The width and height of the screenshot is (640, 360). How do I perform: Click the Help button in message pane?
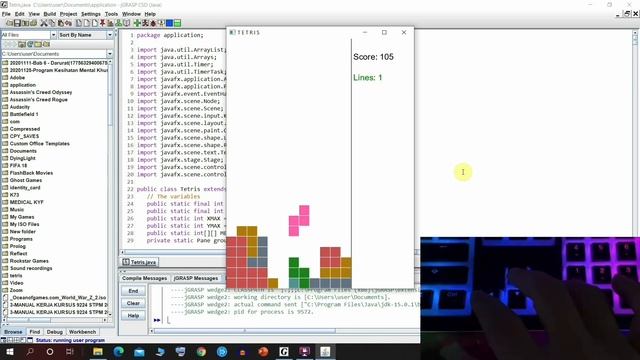pos(133,316)
